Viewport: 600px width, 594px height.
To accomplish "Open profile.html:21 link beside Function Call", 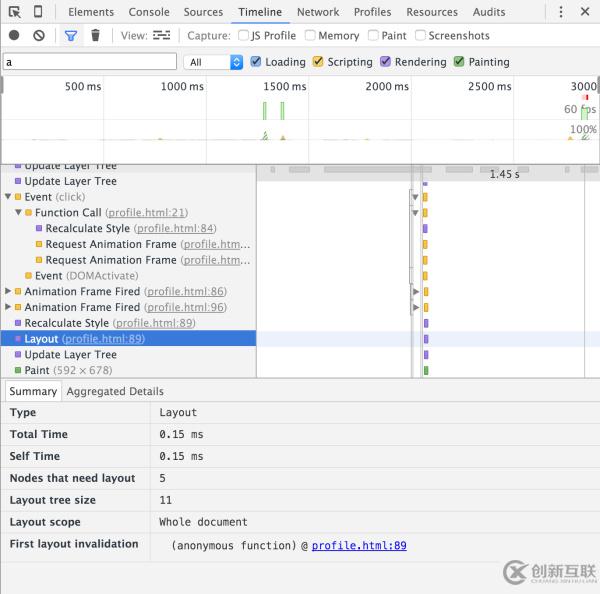I will tap(147, 212).
